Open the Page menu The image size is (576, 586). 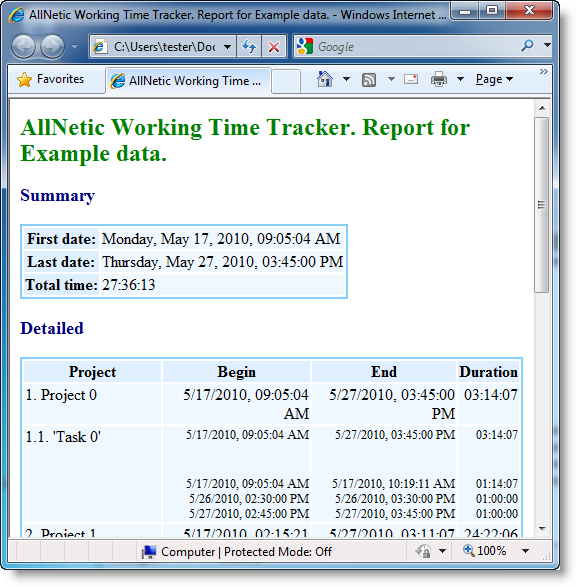pos(494,79)
